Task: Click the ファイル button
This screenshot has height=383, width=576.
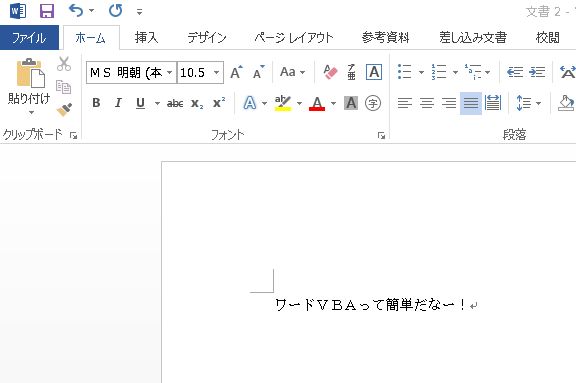Action: [29, 37]
